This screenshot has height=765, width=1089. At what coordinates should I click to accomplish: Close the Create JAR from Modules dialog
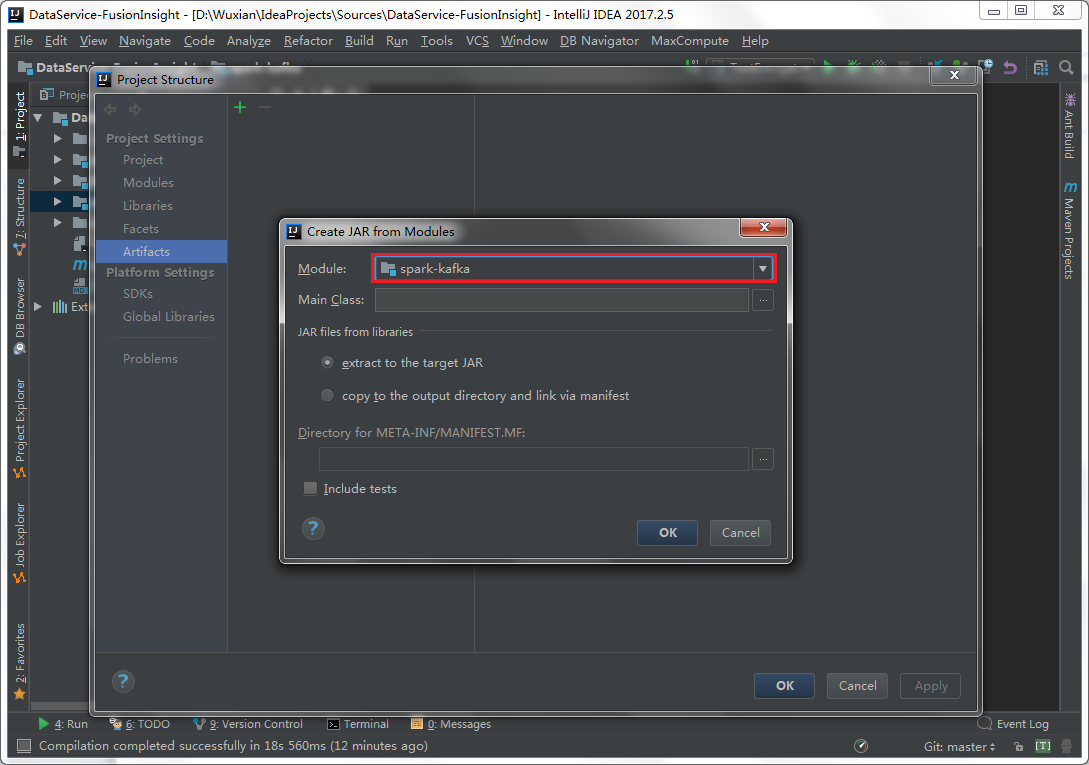click(x=763, y=227)
